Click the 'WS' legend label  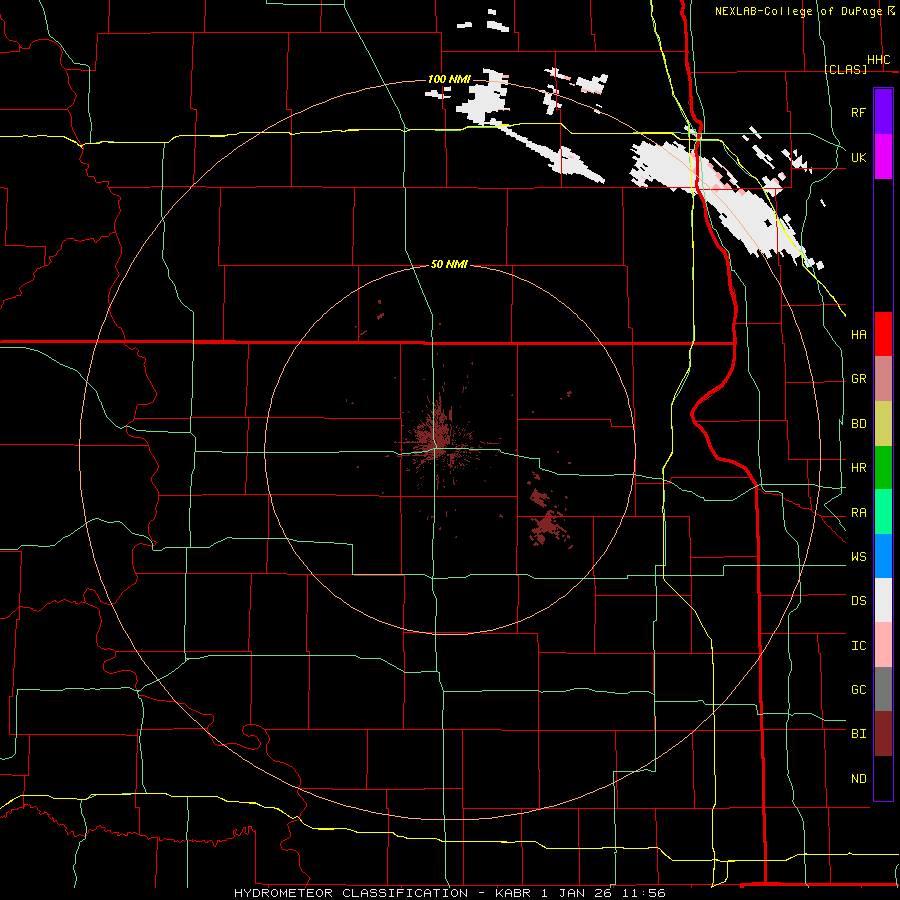[858, 557]
